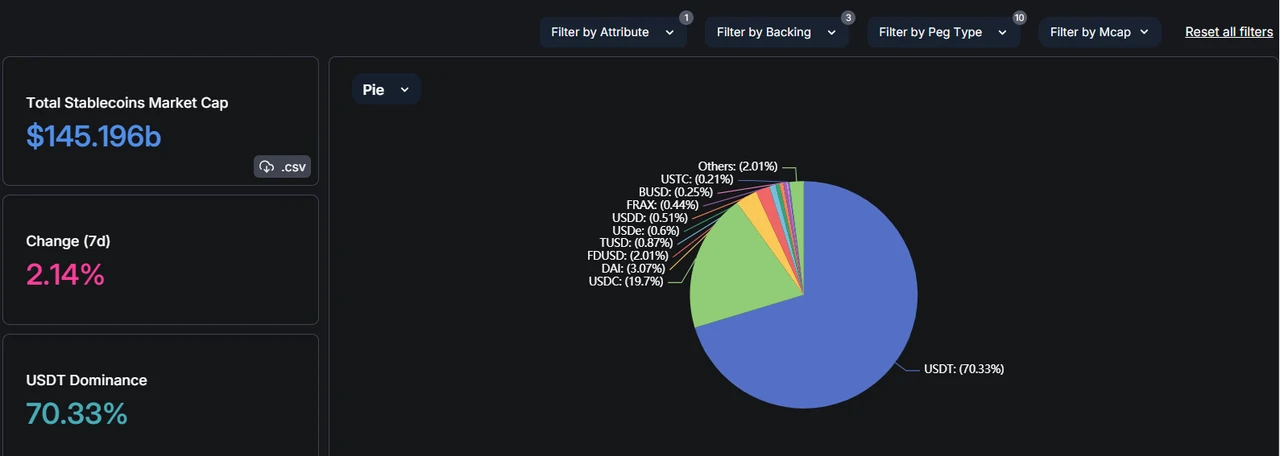Click the USDT: (70.33%) chart label
The height and width of the screenshot is (456, 1280).
(964, 369)
